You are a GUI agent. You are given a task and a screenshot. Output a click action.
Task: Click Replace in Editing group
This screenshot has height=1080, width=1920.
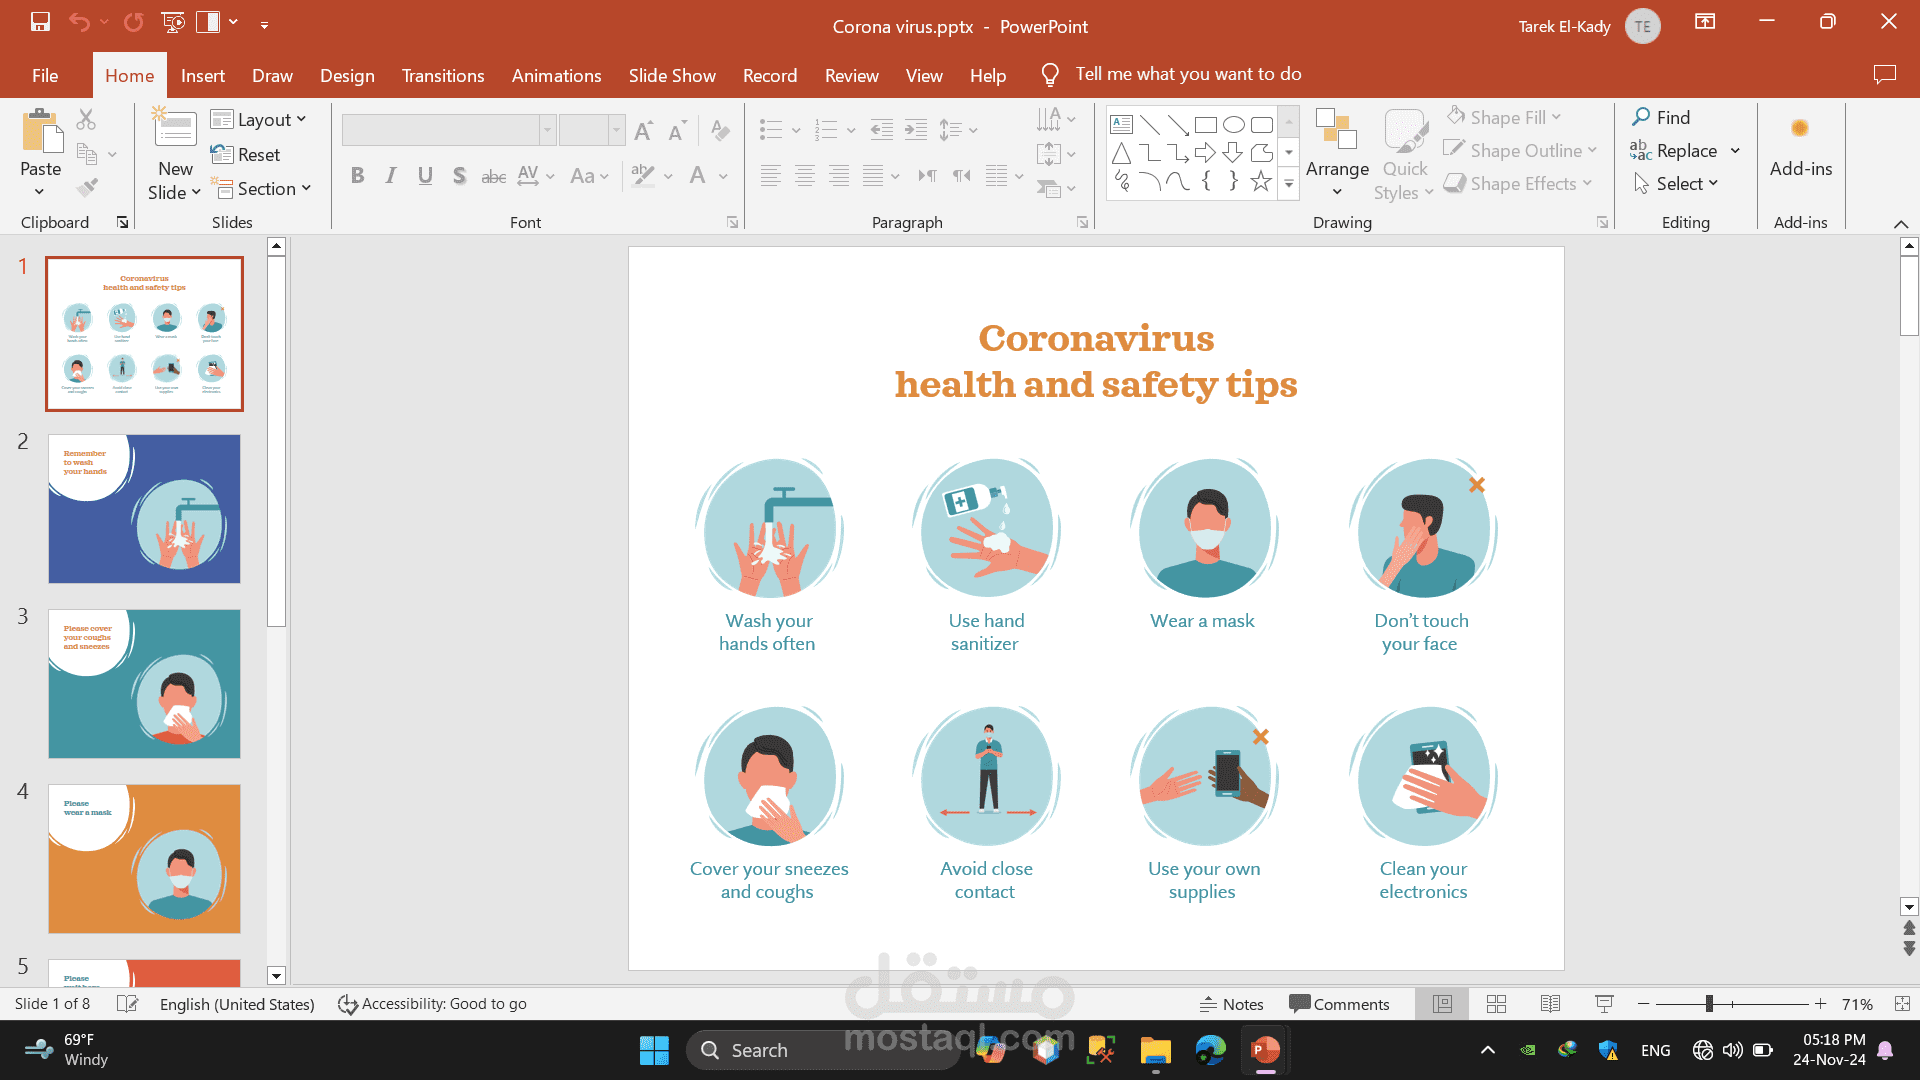click(x=1673, y=150)
